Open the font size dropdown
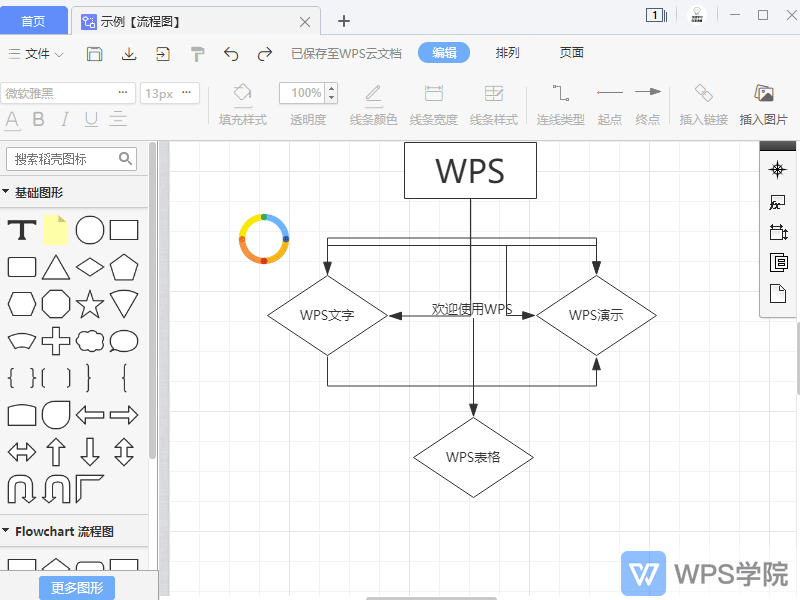The image size is (800, 600). point(169,92)
